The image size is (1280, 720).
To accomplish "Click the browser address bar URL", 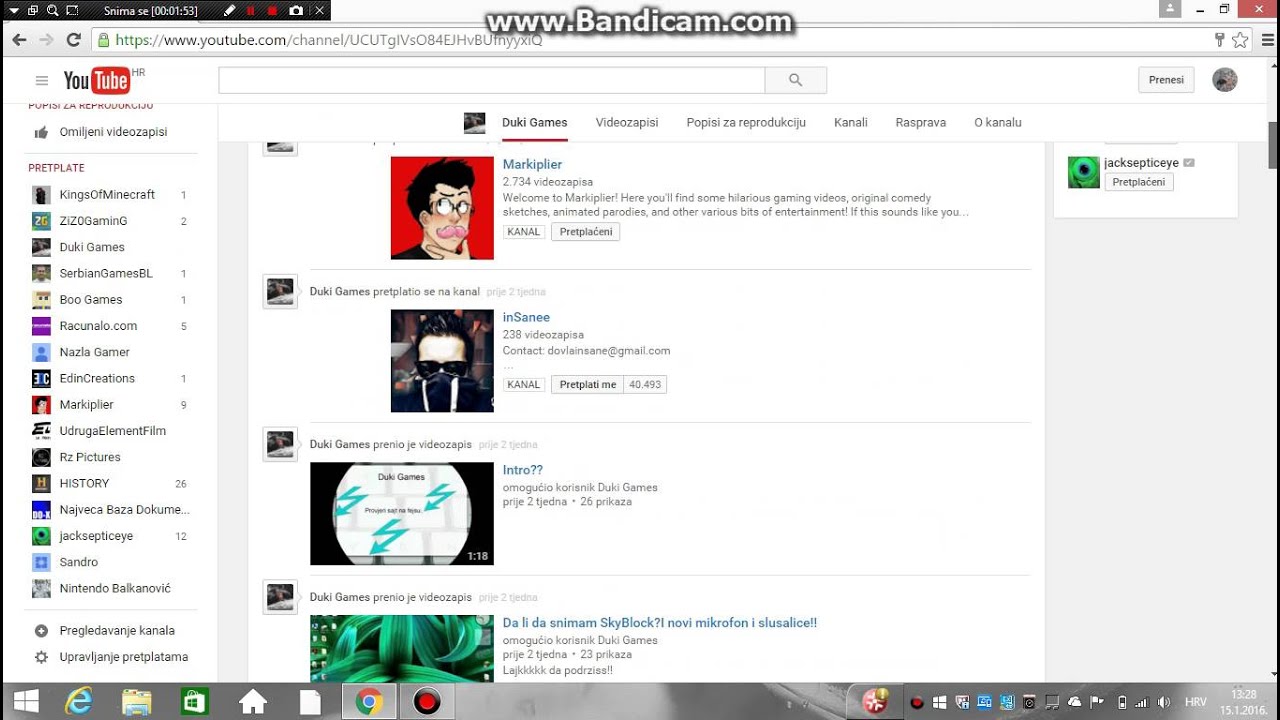I will tap(329, 40).
